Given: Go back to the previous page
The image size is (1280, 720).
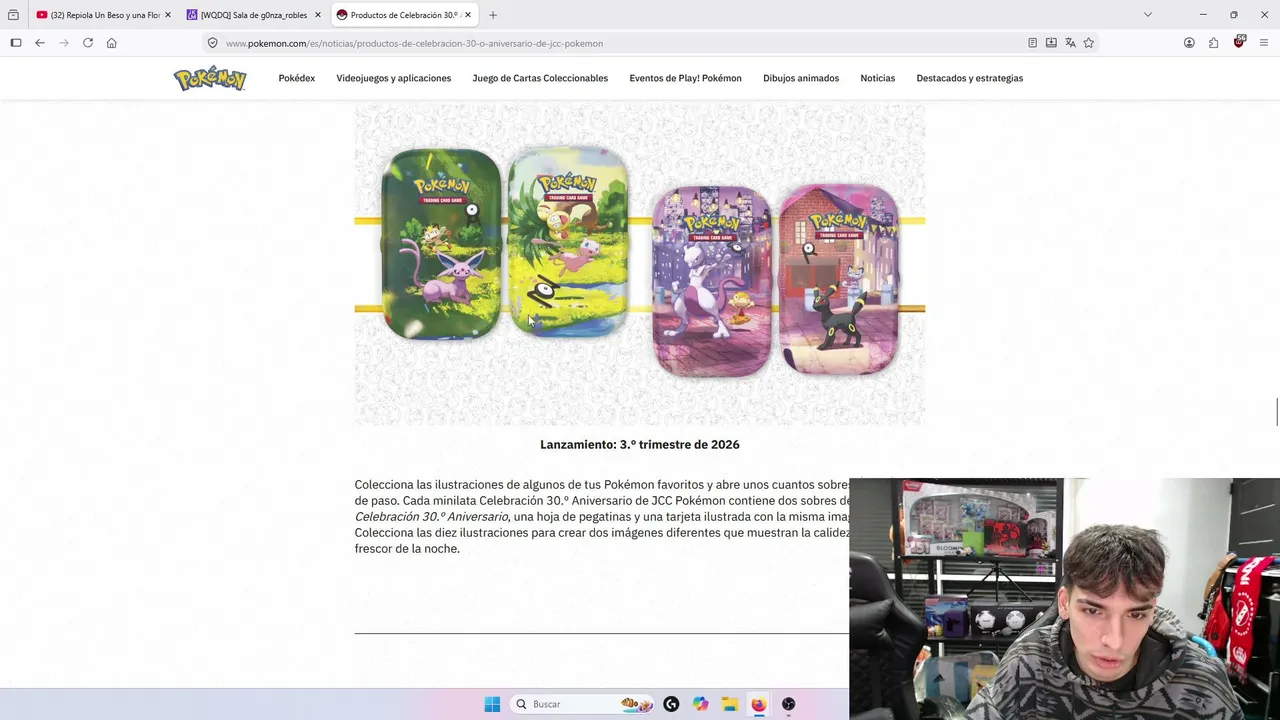Looking at the screenshot, I should click(40, 43).
